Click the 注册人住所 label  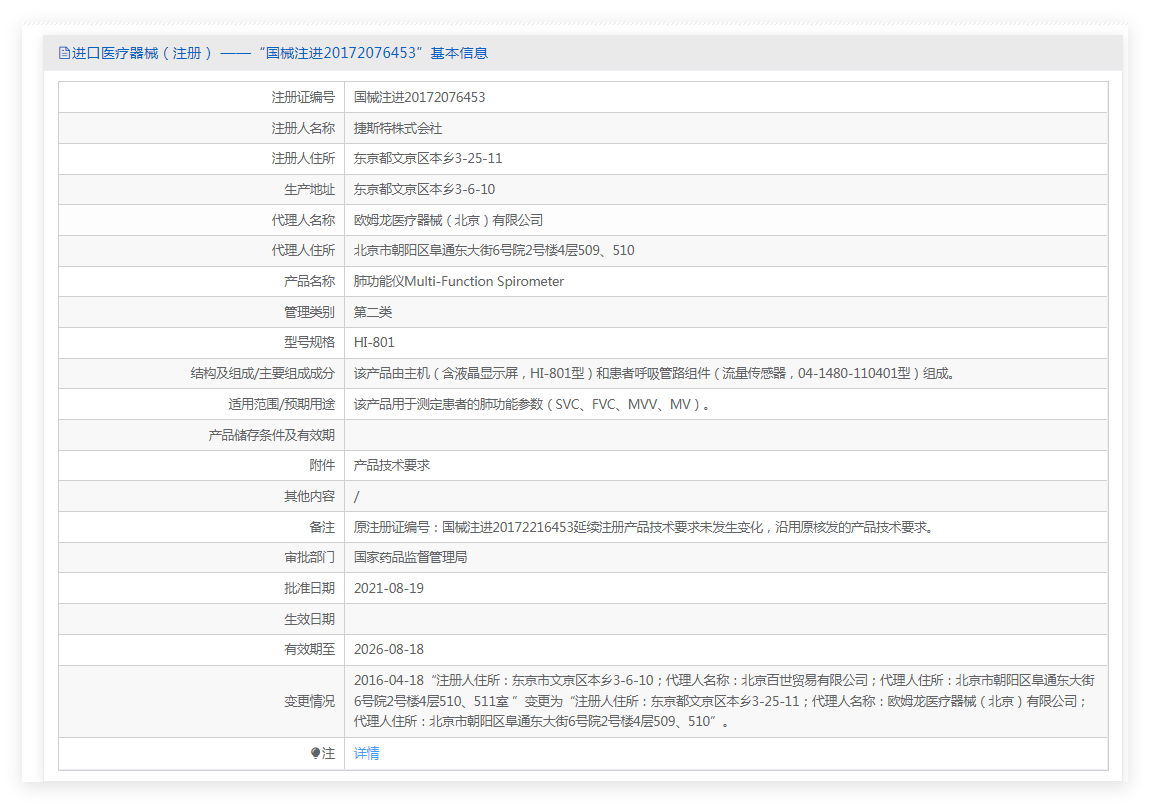pyautogui.click(x=303, y=158)
